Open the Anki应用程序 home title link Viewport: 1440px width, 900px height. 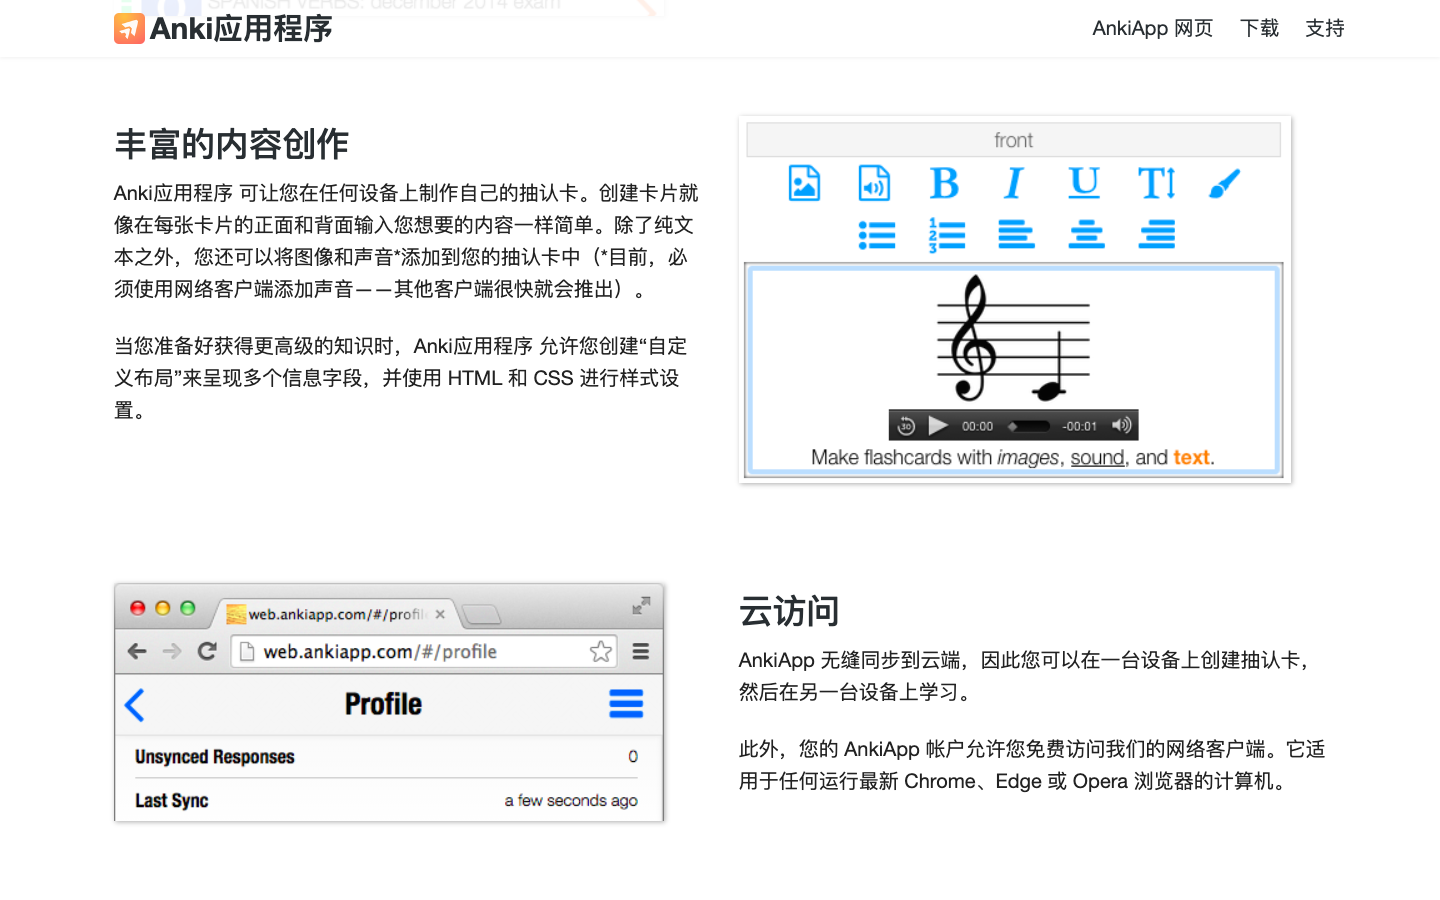(241, 29)
